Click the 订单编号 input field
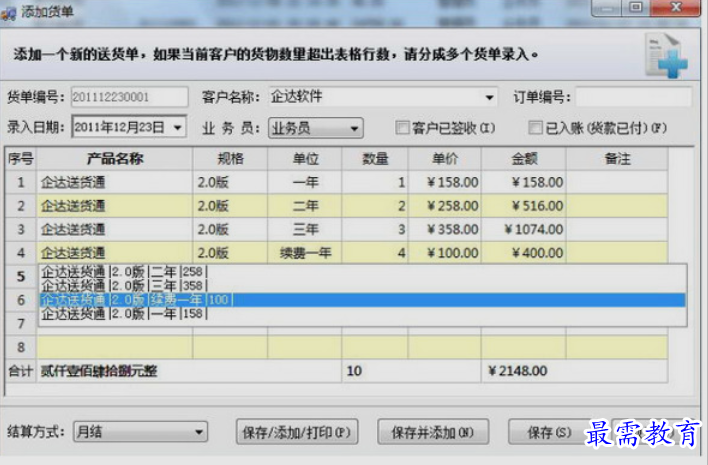Viewport: 708px width, 465px height. coord(633,97)
